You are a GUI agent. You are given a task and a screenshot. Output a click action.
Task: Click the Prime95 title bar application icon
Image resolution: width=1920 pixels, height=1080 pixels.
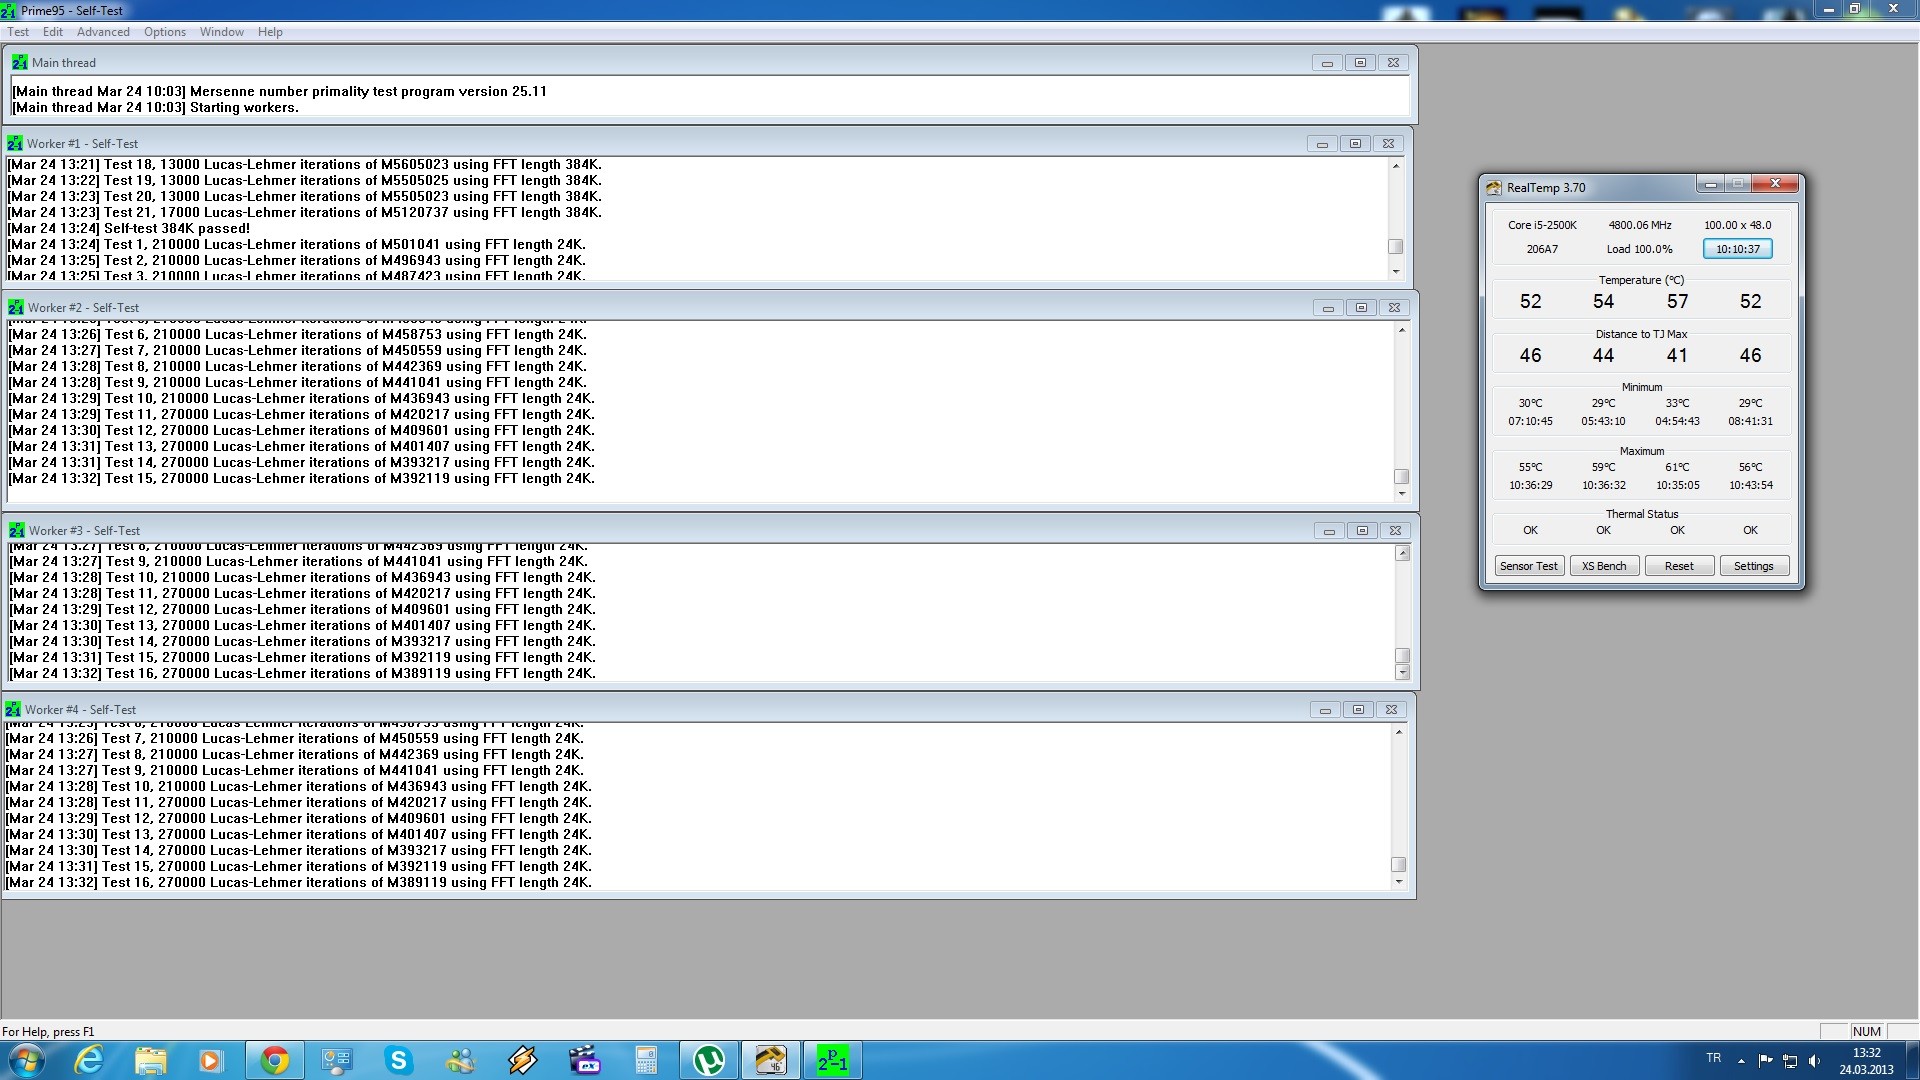pos(9,10)
